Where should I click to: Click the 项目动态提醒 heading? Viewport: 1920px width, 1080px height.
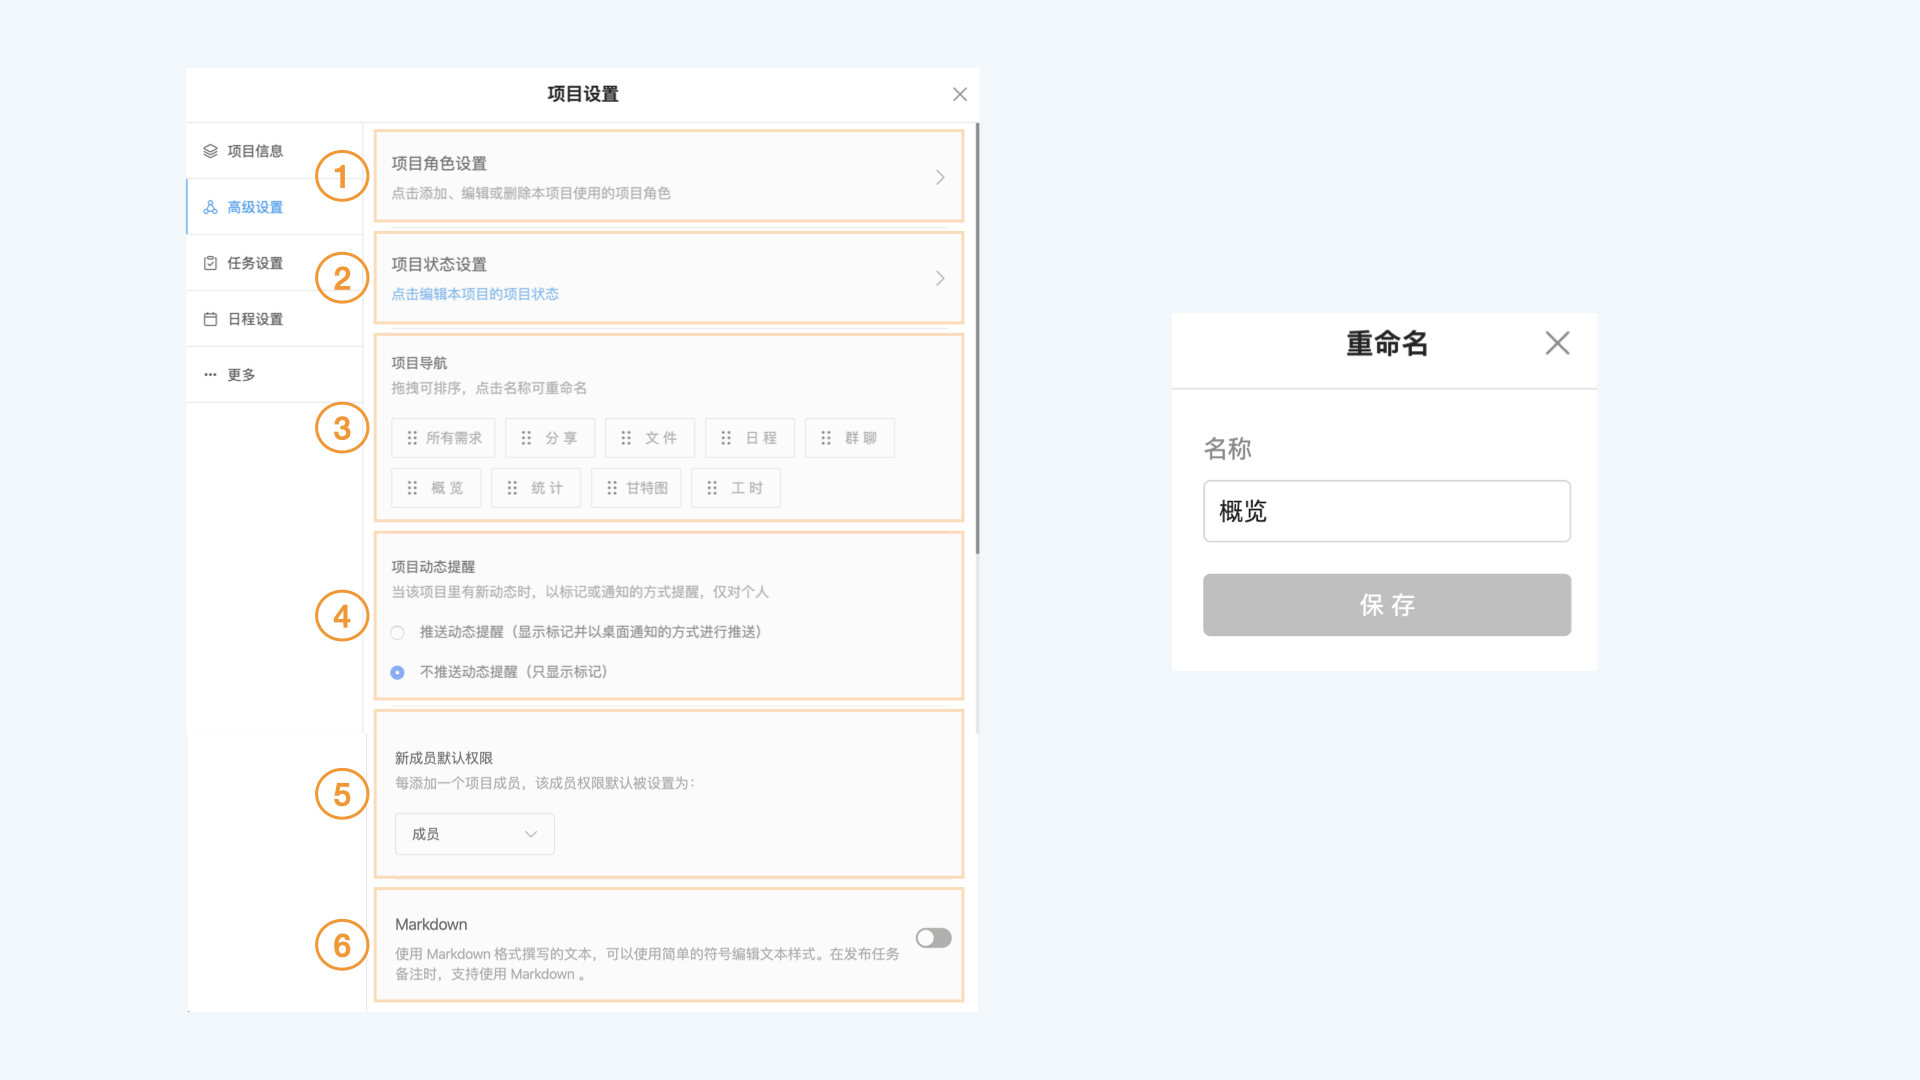point(433,567)
